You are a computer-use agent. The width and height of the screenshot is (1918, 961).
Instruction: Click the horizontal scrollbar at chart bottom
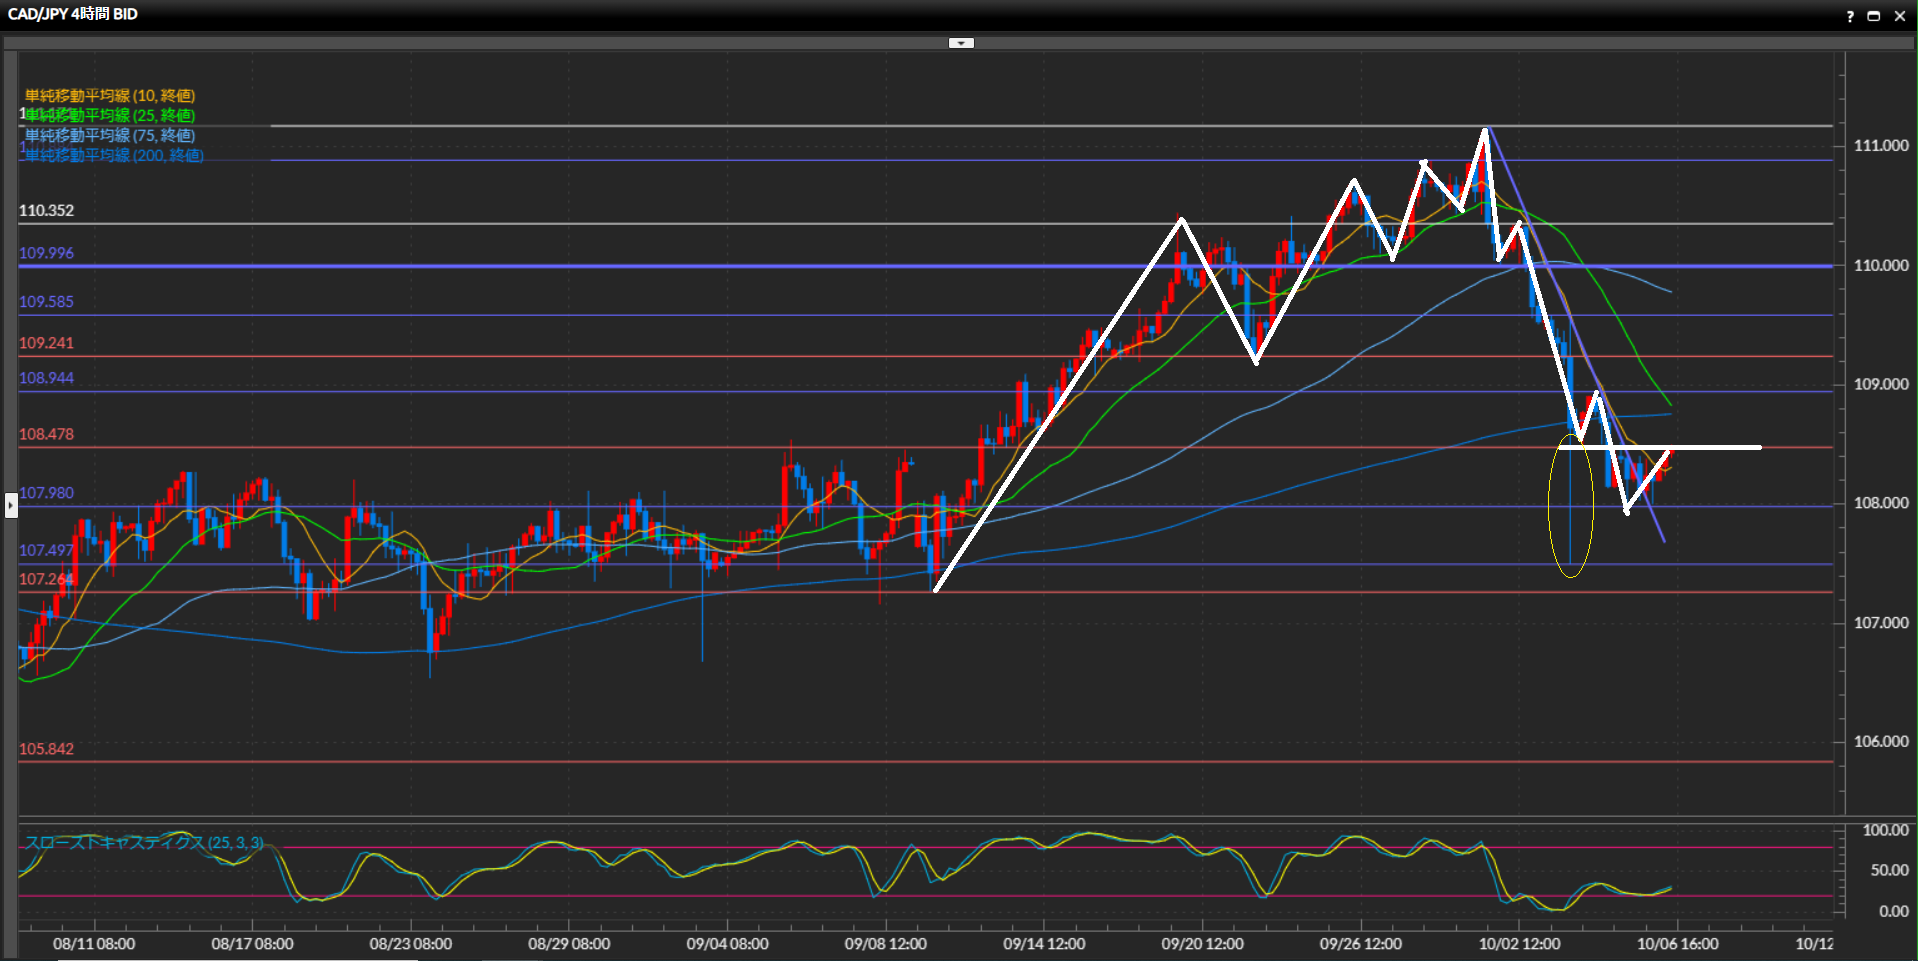tap(238, 959)
